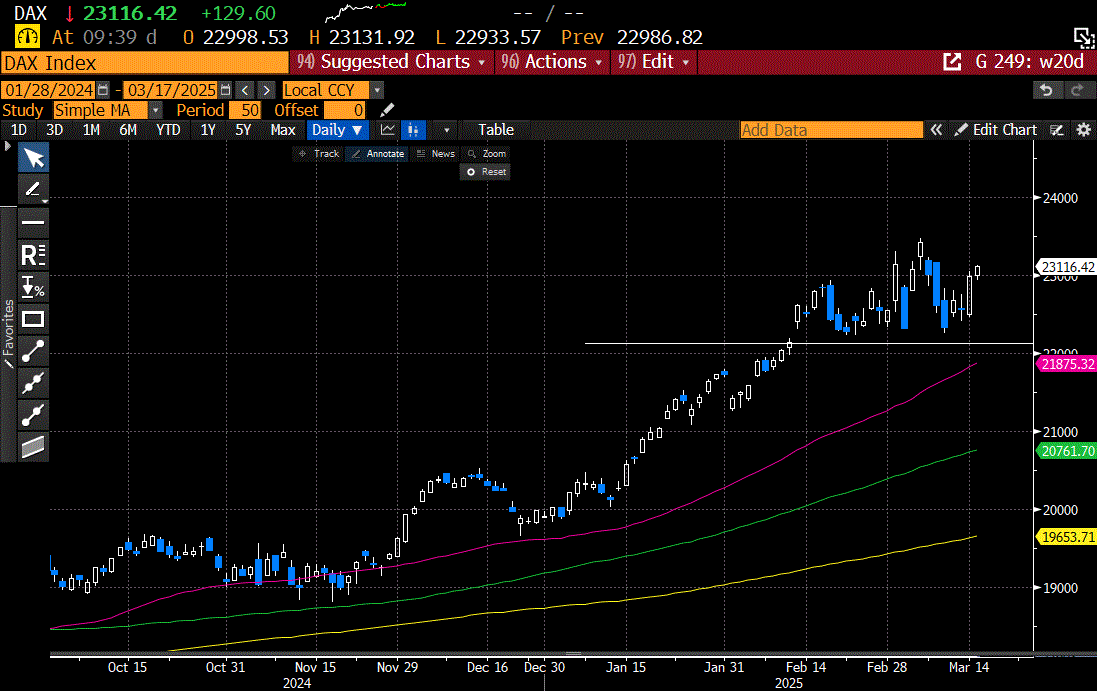
Task: Select the 6M time range
Action: coord(128,129)
